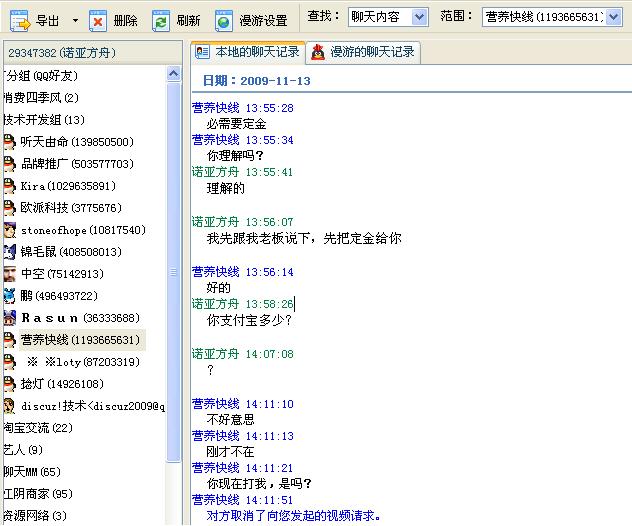The width and height of the screenshot is (632, 526).
Task: Select contact 营养快线 (1193665631)
Action: [80, 340]
